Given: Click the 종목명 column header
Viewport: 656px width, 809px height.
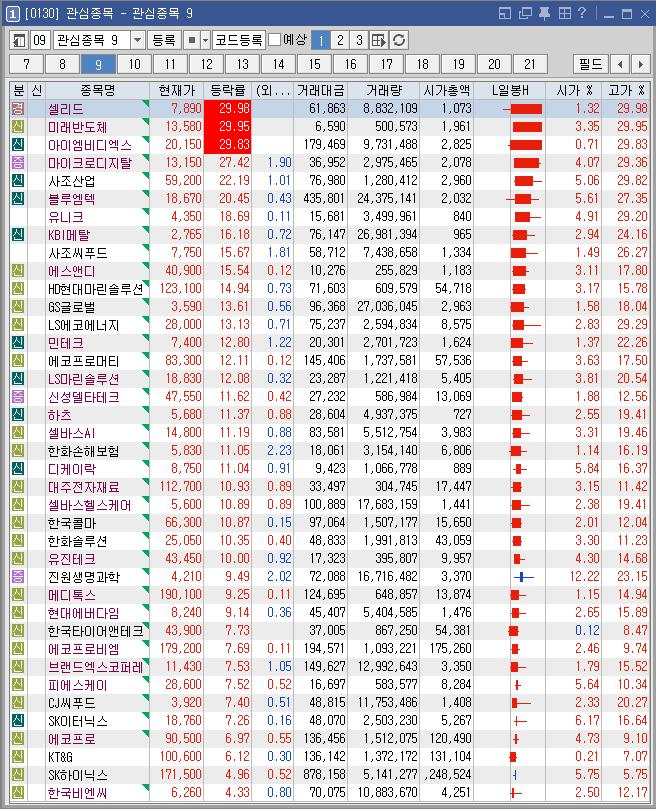Looking at the screenshot, I should coord(98,90).
